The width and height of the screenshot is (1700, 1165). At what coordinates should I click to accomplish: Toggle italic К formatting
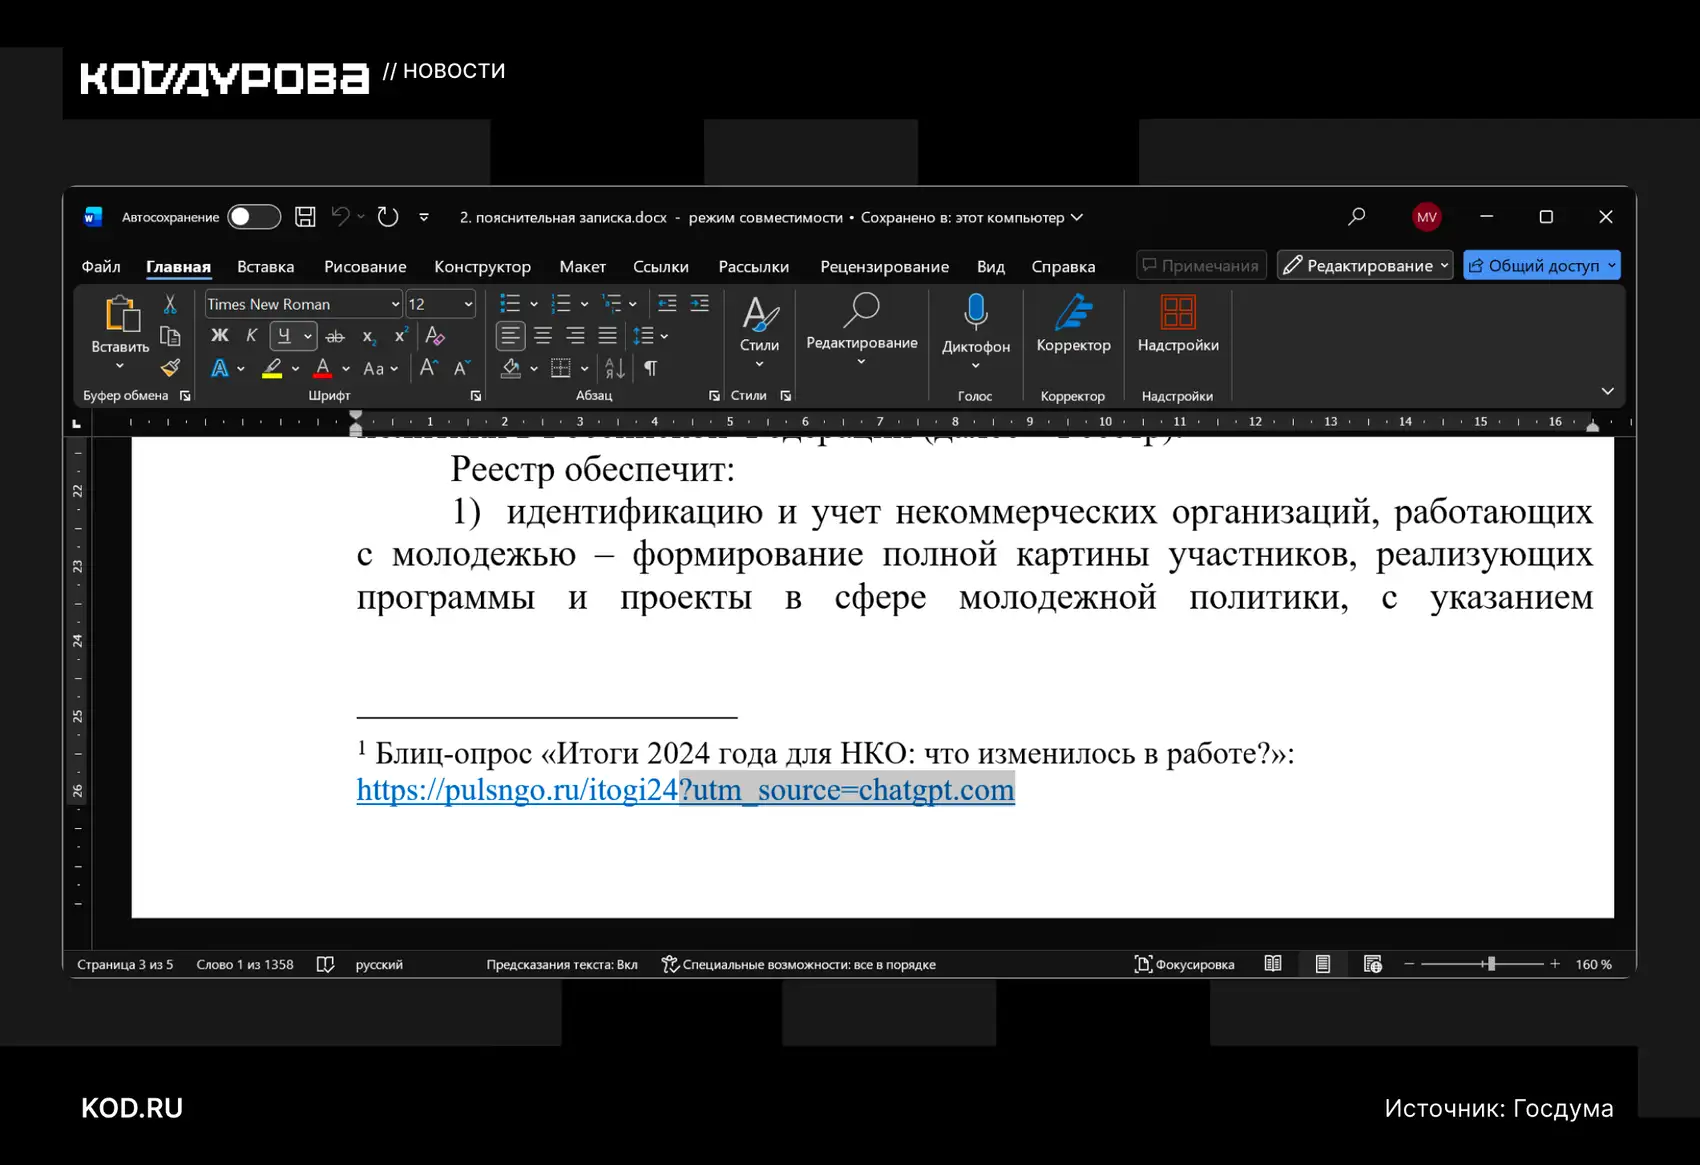(x=252, y=336)
